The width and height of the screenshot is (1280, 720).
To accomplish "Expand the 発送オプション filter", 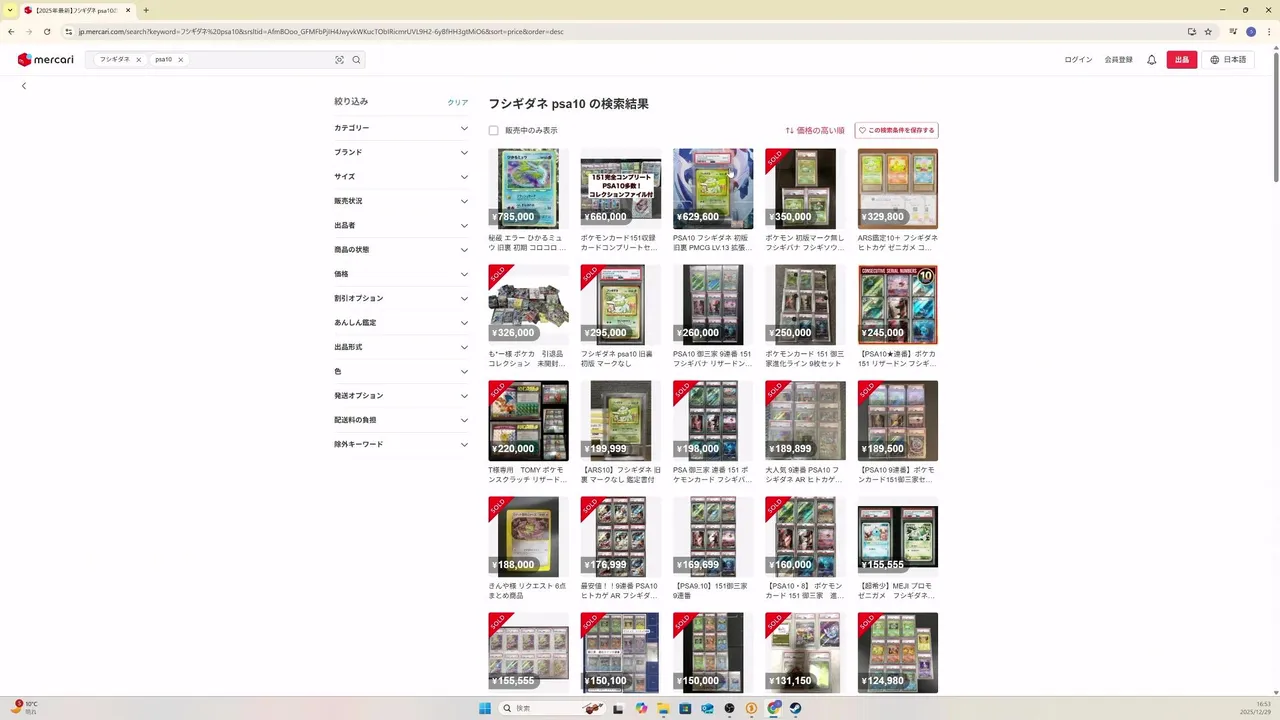I will pyautogui.click(x=401, y=396).
